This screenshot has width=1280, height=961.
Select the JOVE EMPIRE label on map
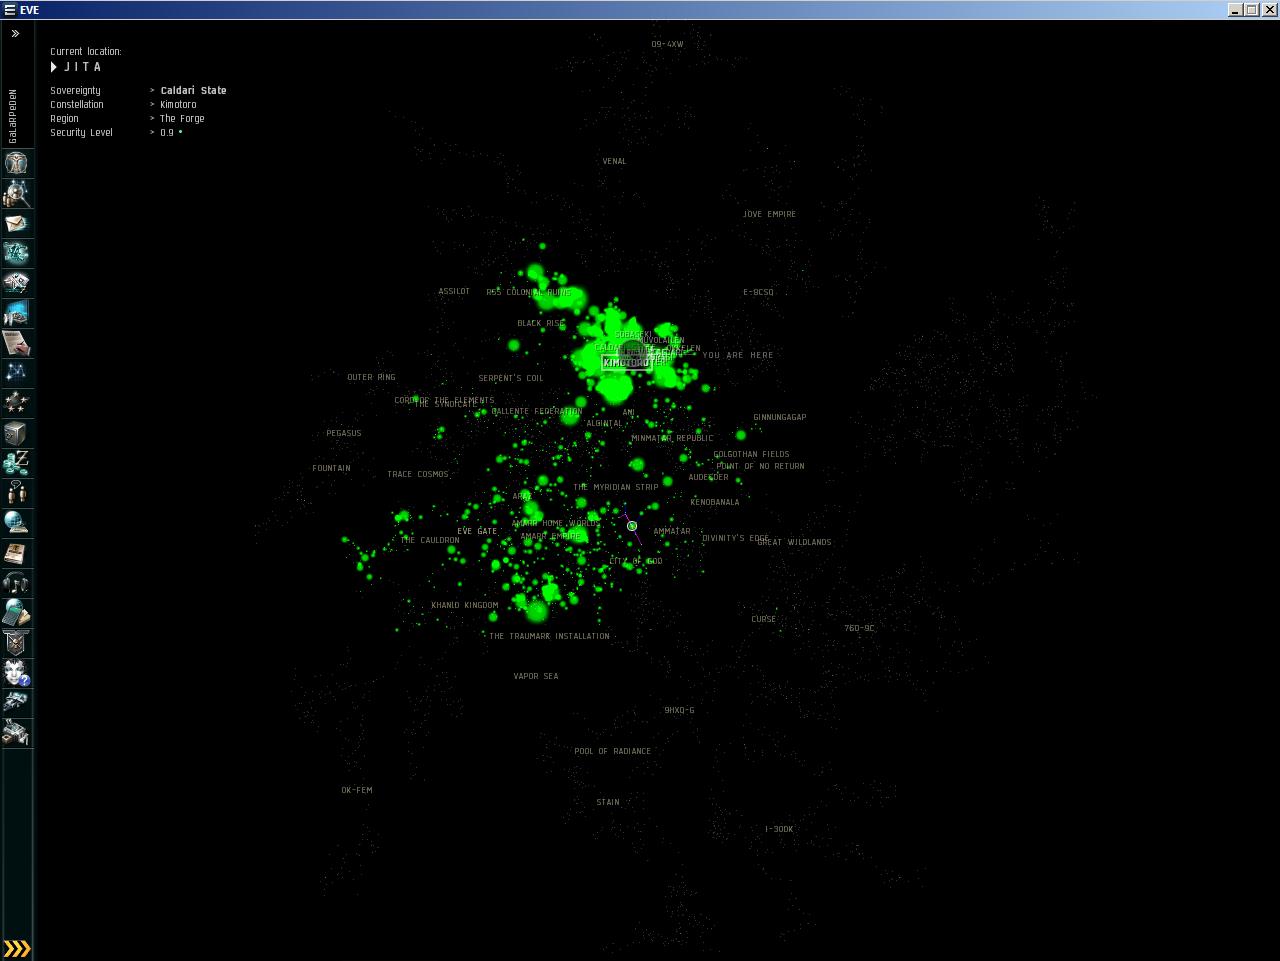(x=769, y=214)
